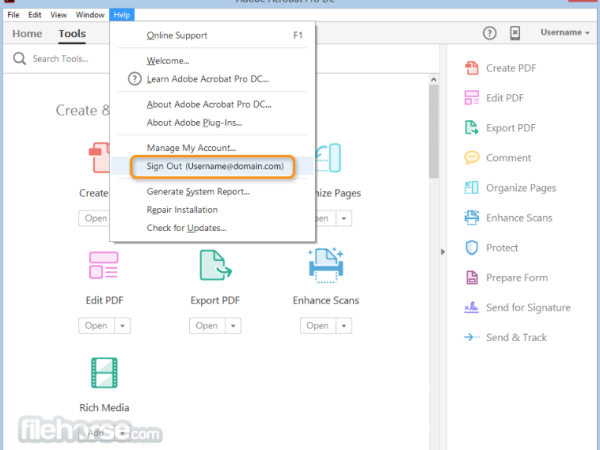Screen dimensions: 600x450
Task: Click the Organize Pages icon in right panel
Action: point(471,188)
